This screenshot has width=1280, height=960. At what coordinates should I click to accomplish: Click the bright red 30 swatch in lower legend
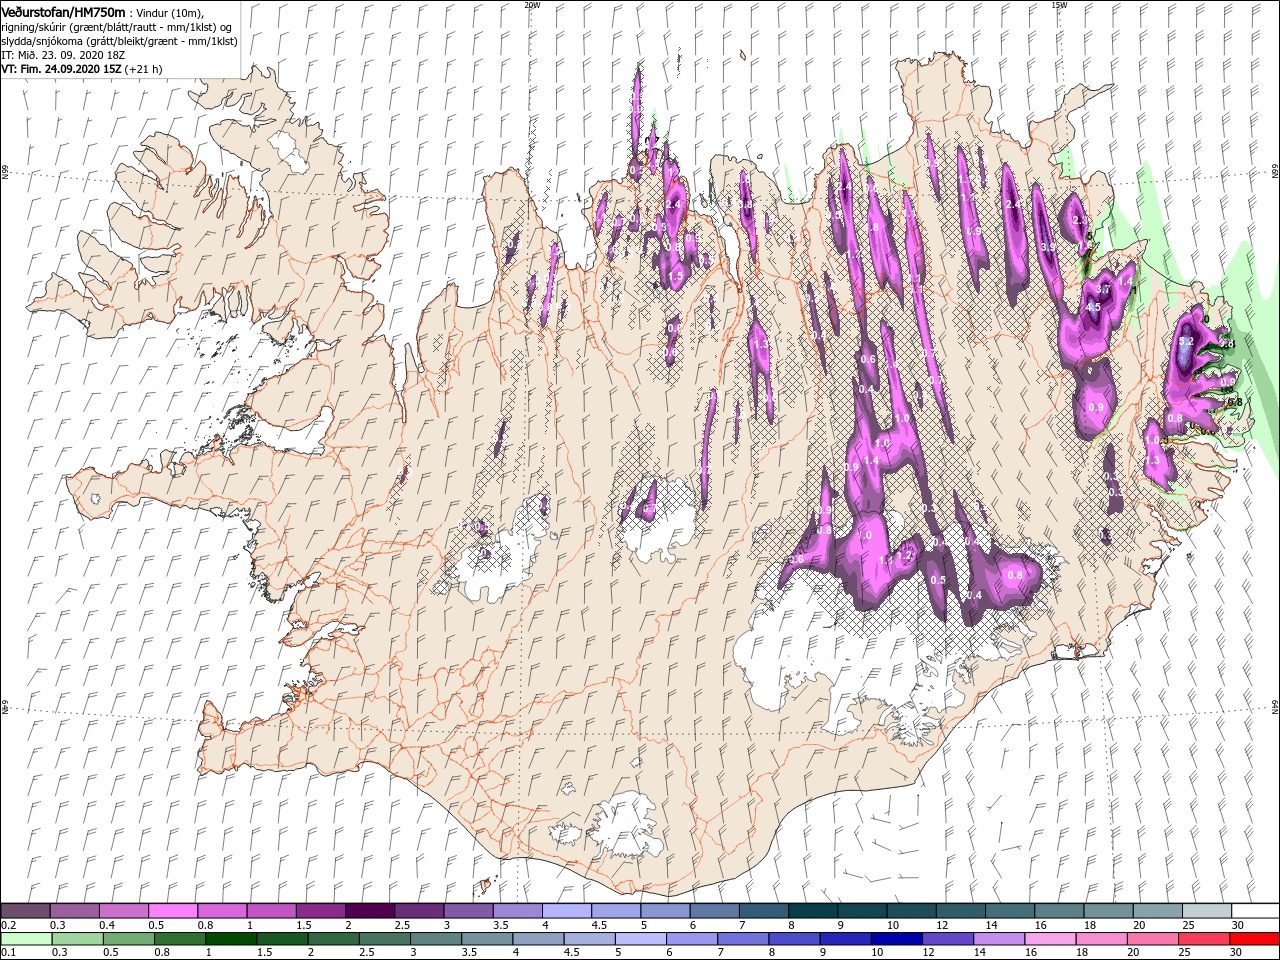click(x=1252, y=939)
